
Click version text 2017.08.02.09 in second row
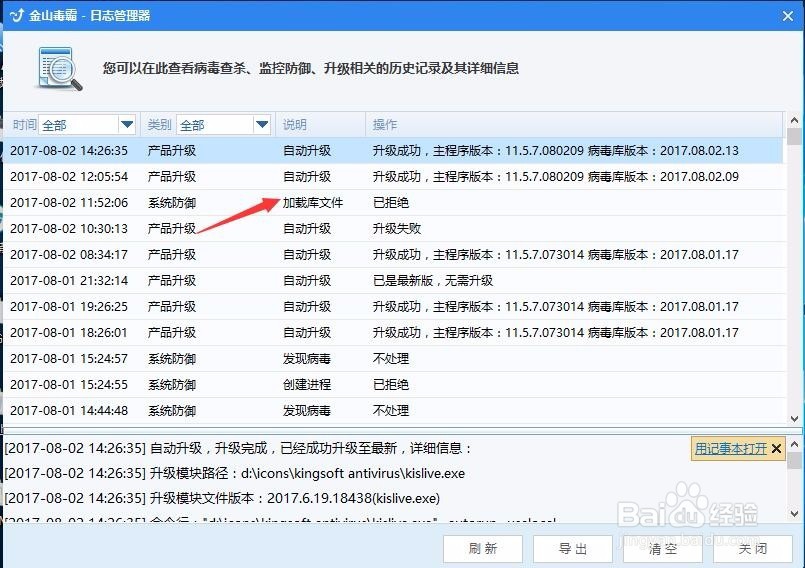tap(699, 177)
